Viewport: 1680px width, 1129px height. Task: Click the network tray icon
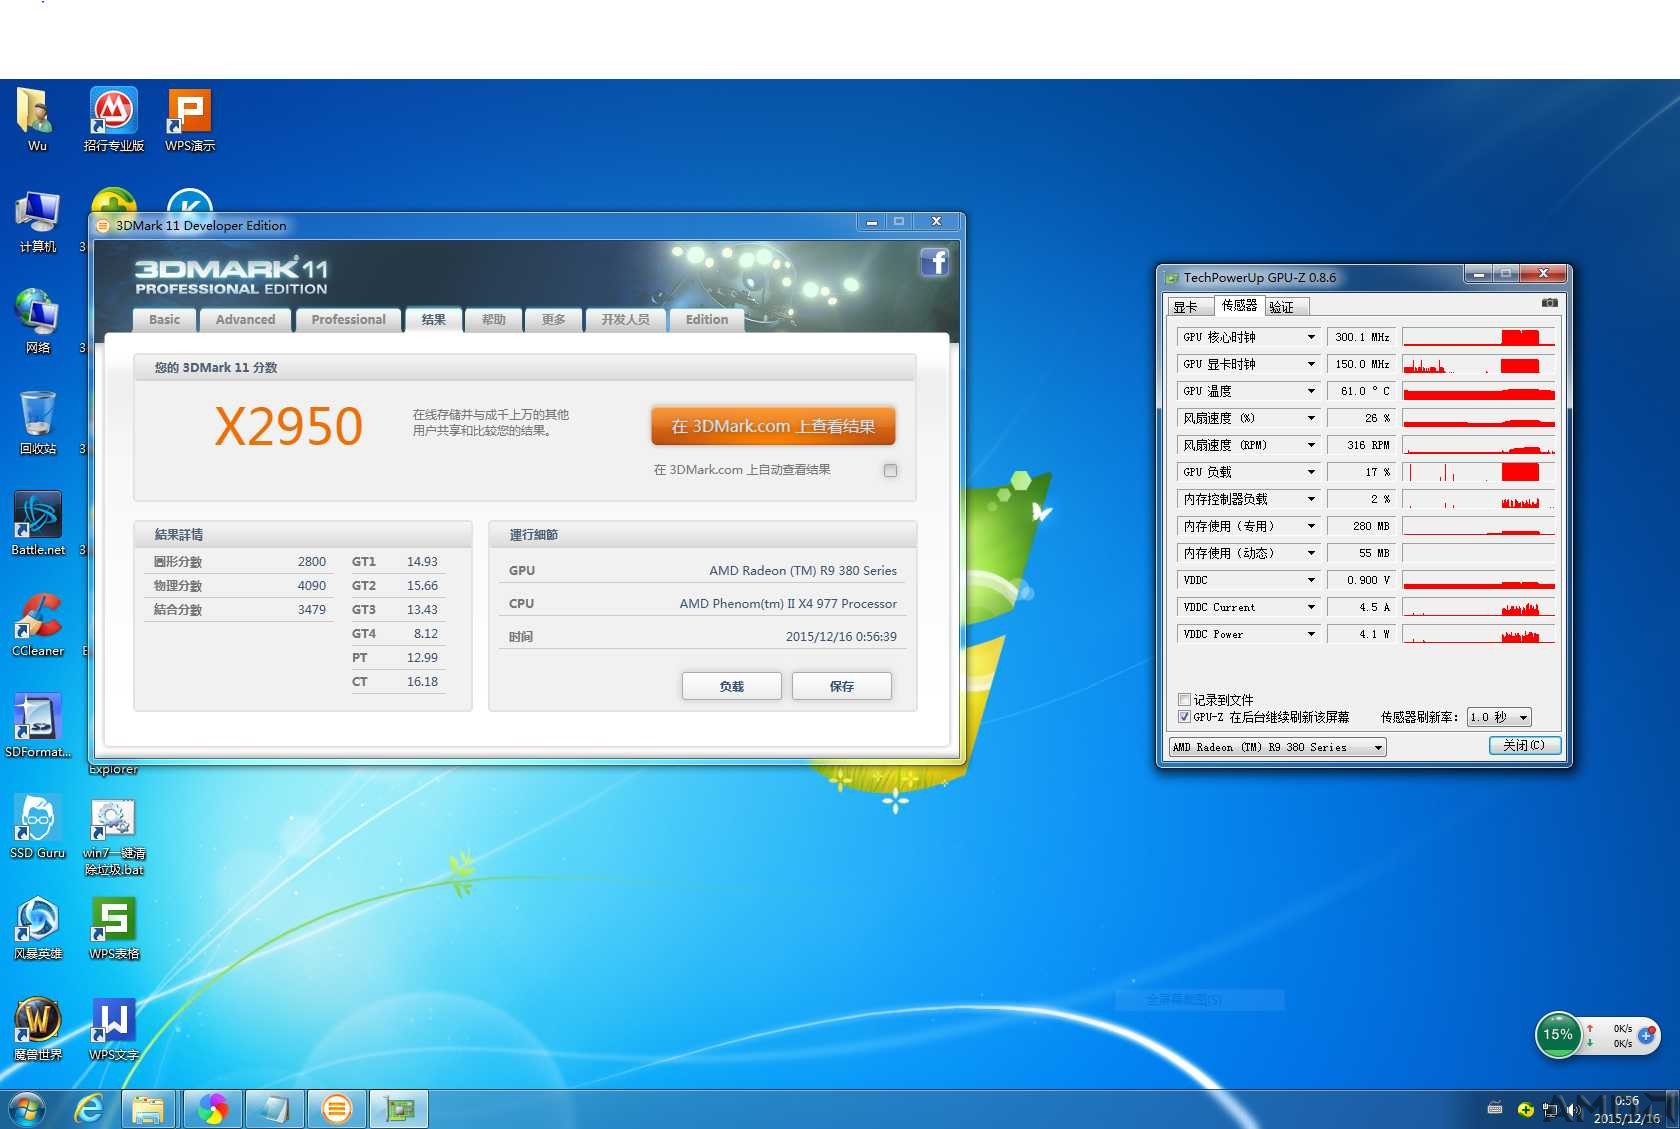pos(1549,1109)
